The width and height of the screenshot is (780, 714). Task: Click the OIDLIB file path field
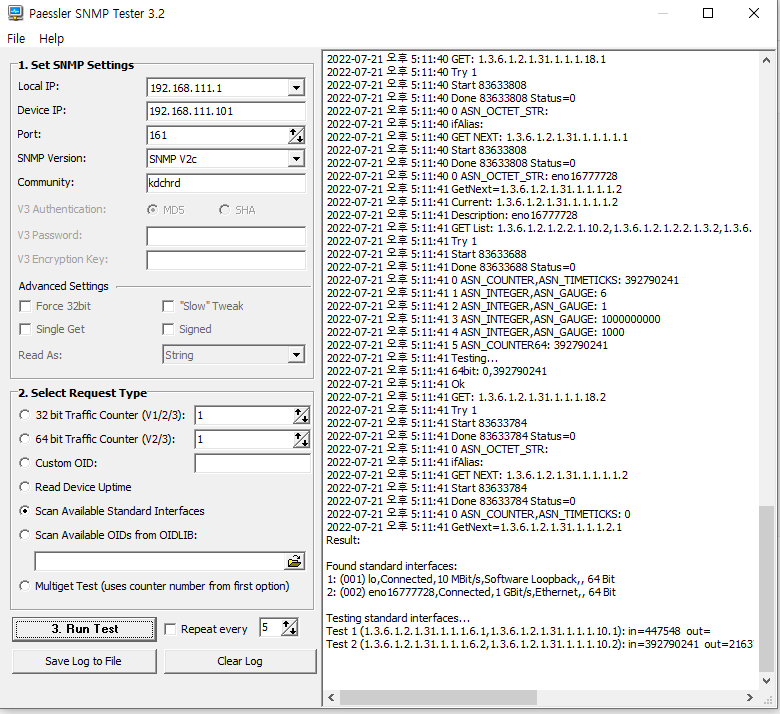tap(159, 561)
